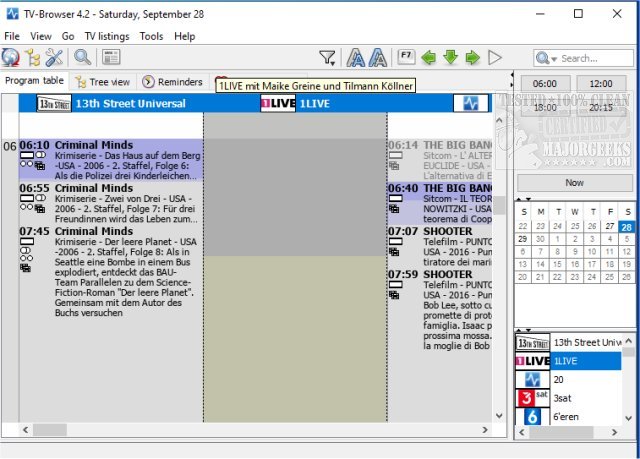Image resolution: width=640 pixels, height=459 pixels.
Task: Select the 13th Street Universal channel header
Action: tap(111, 103)
